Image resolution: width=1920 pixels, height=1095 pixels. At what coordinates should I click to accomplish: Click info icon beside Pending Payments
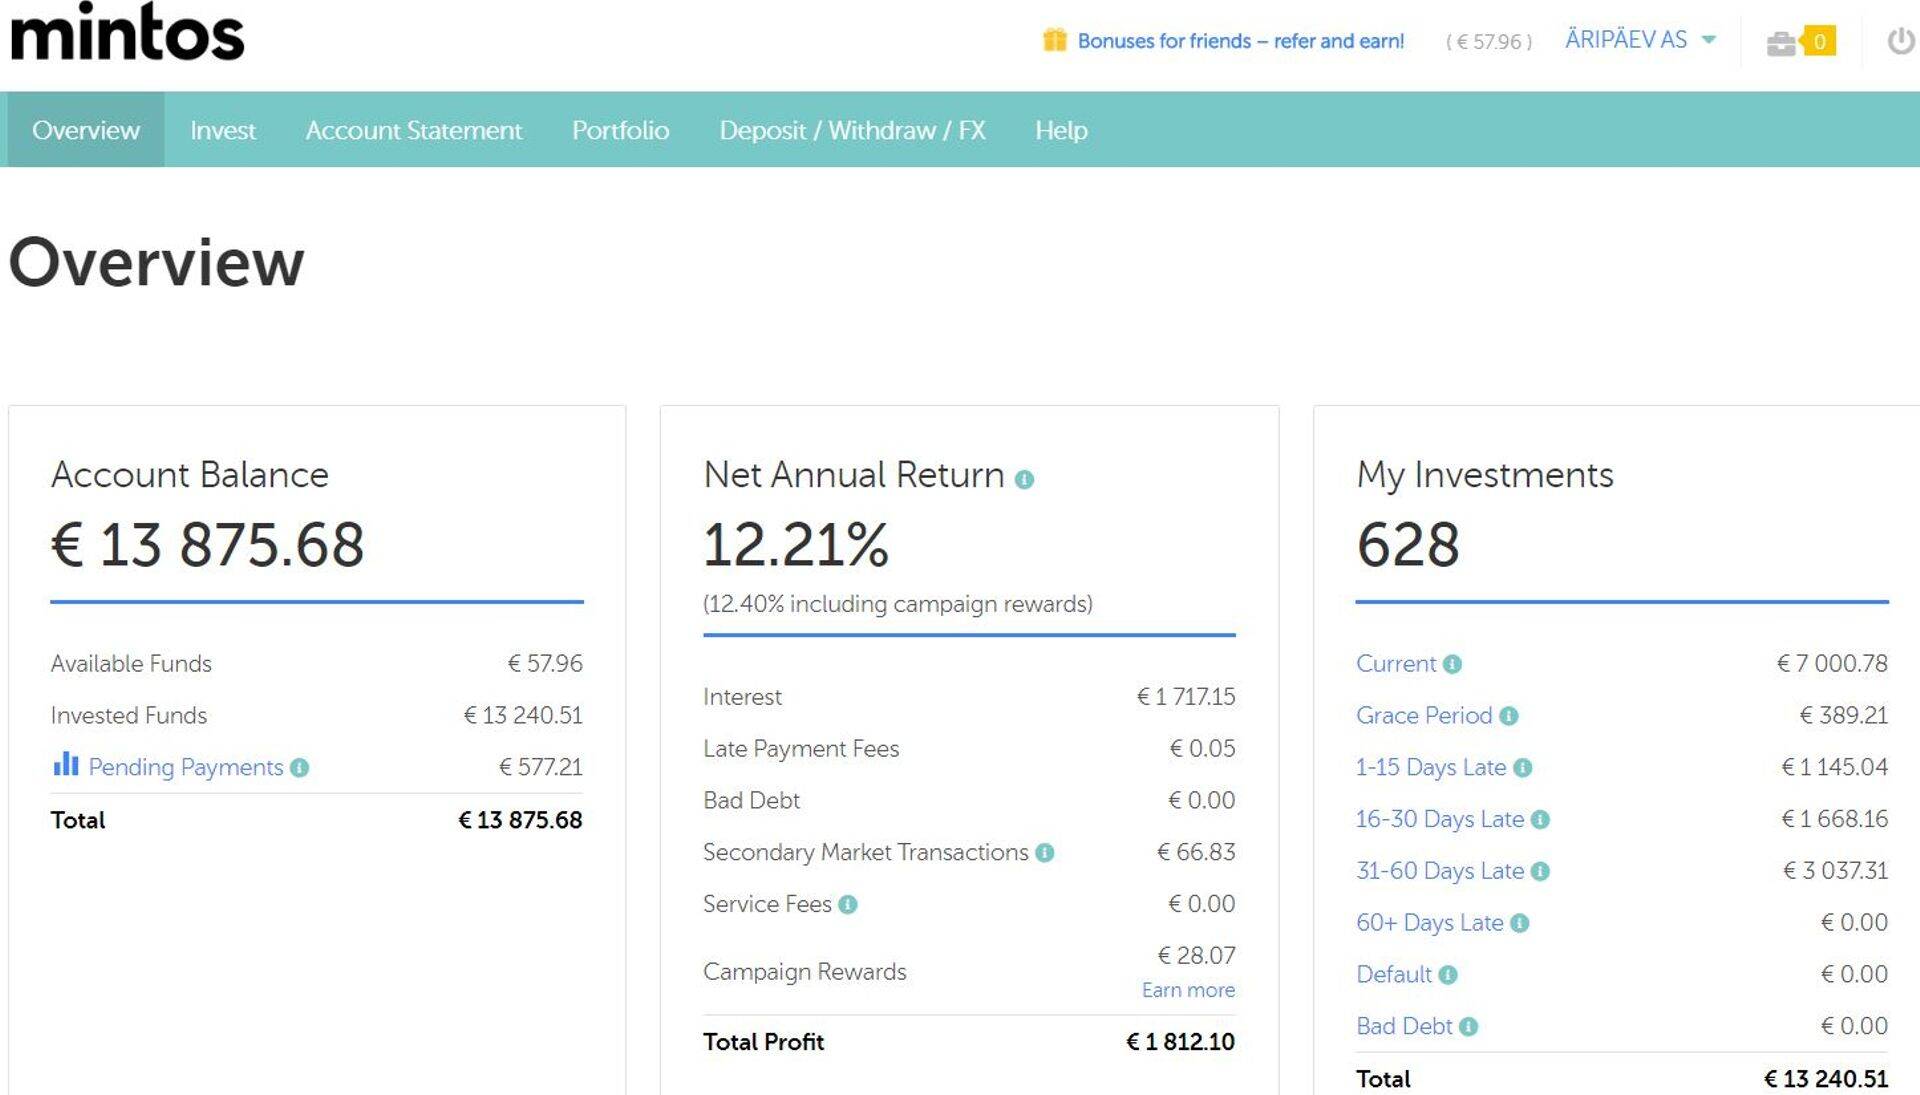pos(300,768)
